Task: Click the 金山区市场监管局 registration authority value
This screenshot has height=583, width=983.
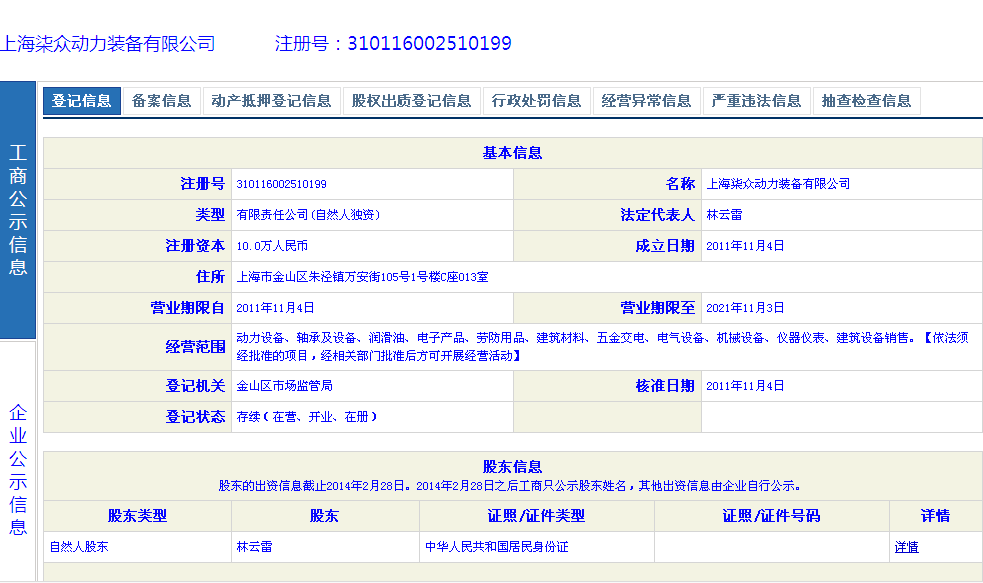Action: coord(284,386)
